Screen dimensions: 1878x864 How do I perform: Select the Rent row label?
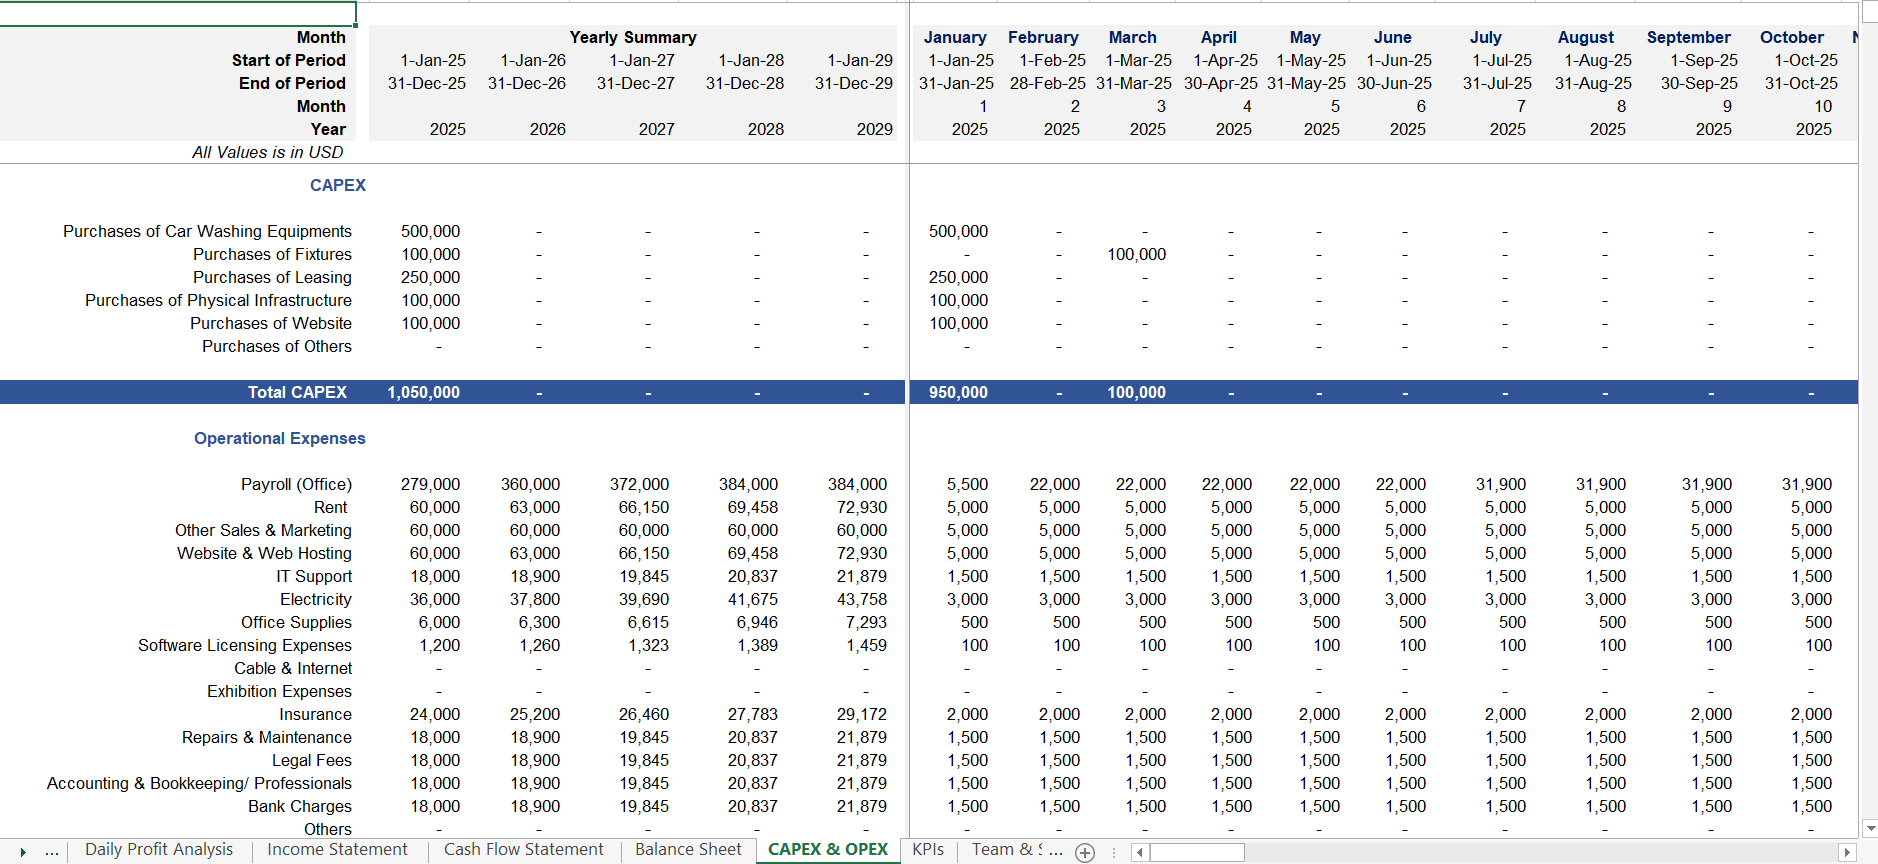[330, 507]
